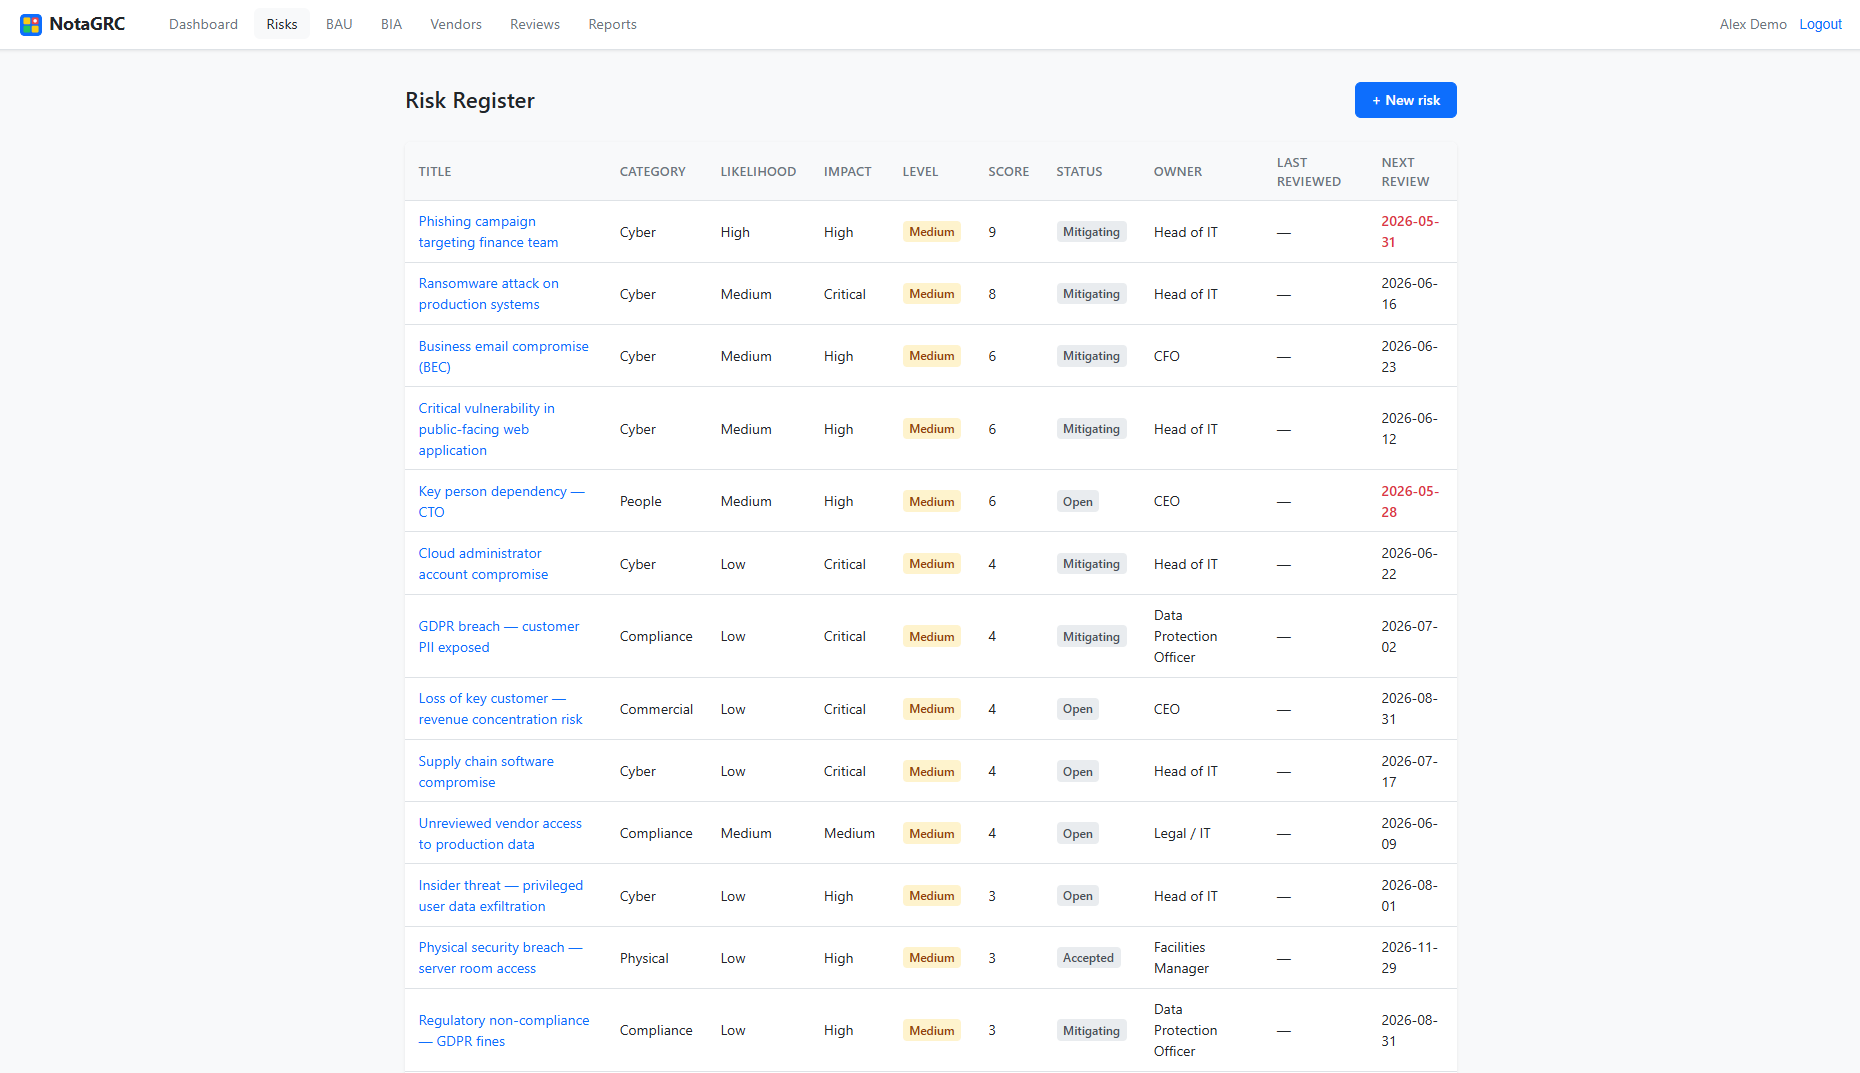Click the Open status badge in Supply chain row
Image resolution: width=1860 pixels, height=1073 pixels.
(x=1077, y=772)
